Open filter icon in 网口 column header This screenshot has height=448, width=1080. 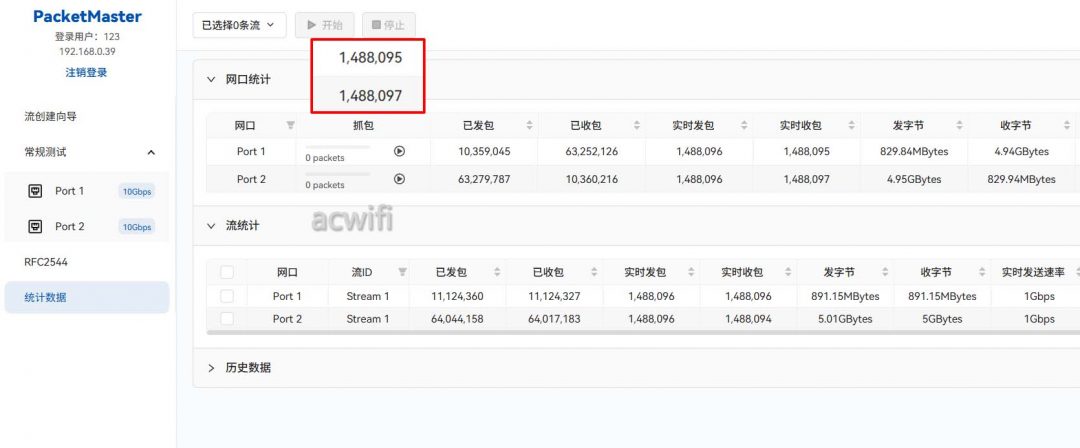[290, 125]
